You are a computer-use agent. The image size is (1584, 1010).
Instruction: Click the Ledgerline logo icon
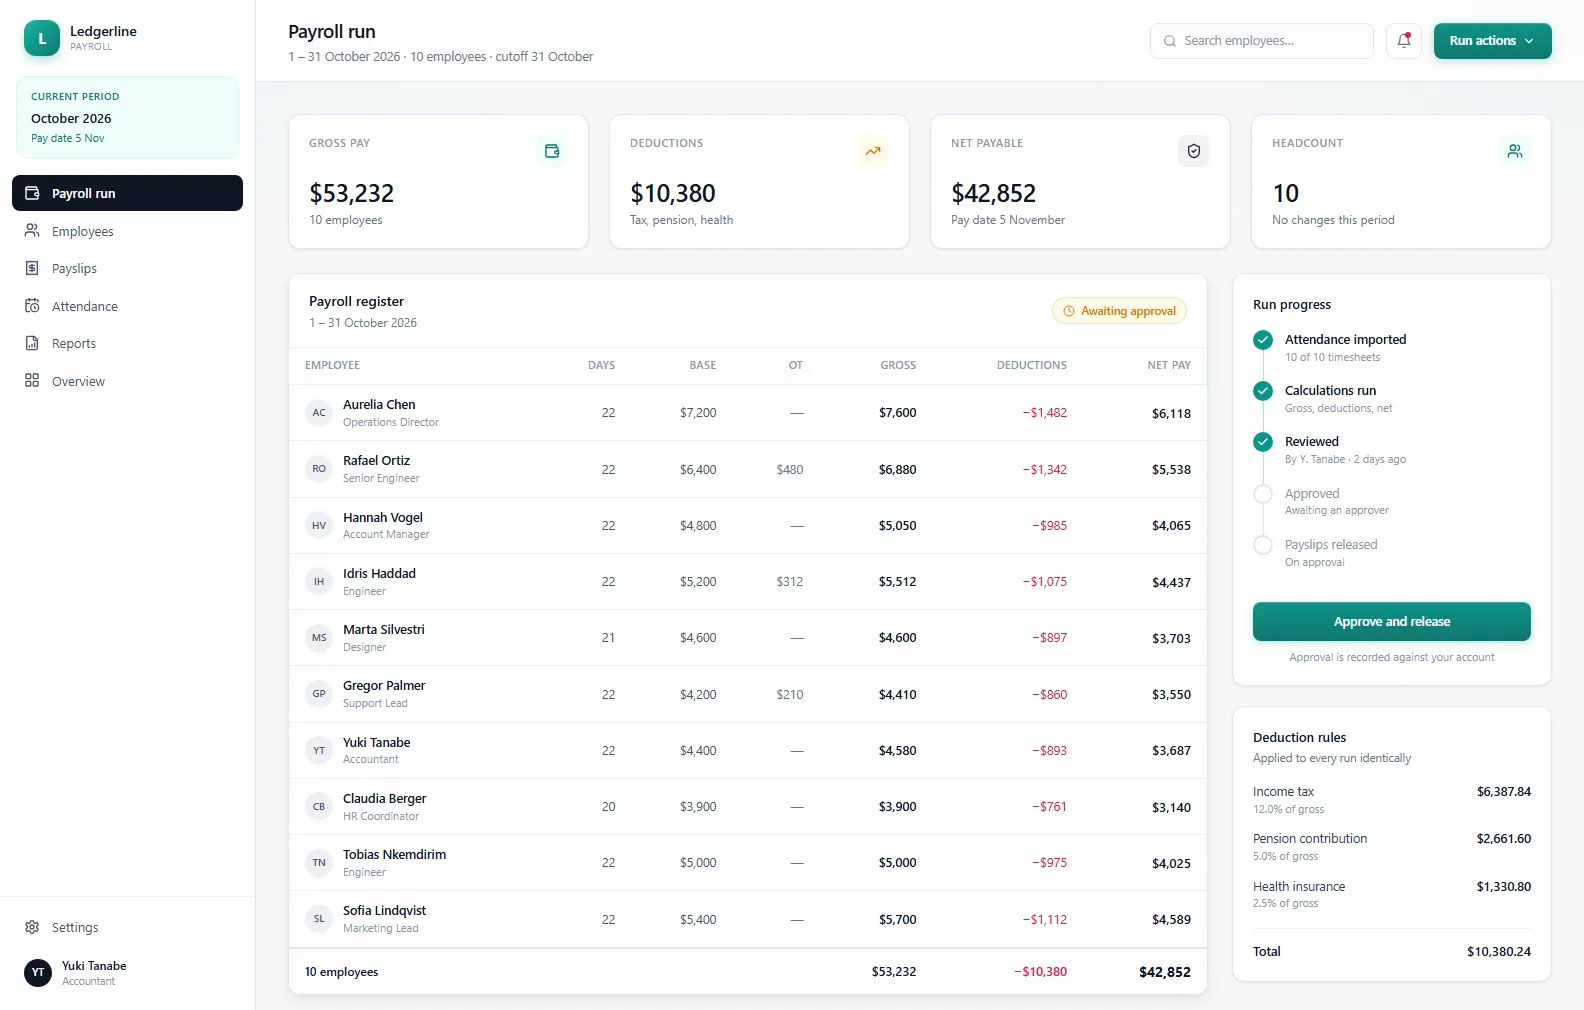[x=42, y=39]
